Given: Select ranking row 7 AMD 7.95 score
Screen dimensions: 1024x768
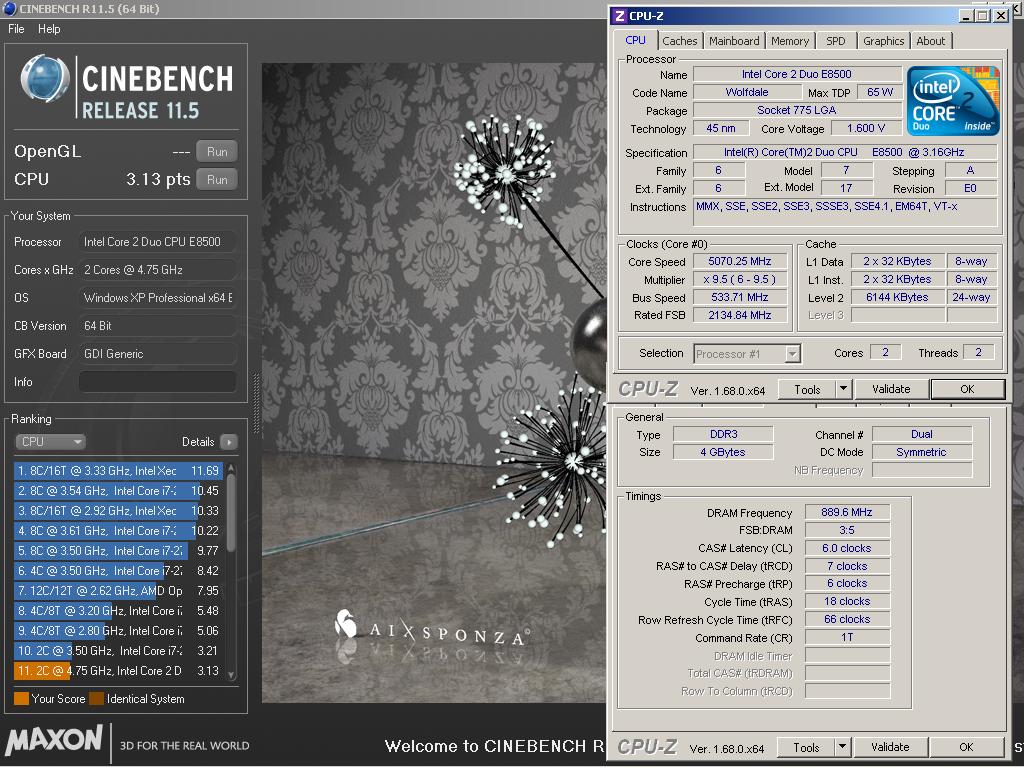Looking at the screenshot, I should (x=118, y=591).
